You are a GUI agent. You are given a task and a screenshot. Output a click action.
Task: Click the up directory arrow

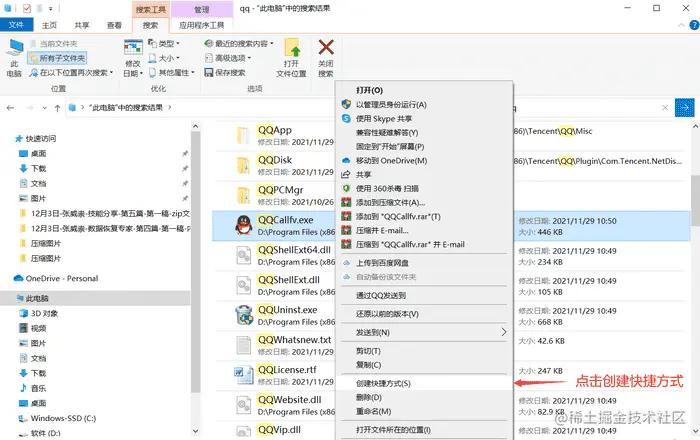pos(57,108)
